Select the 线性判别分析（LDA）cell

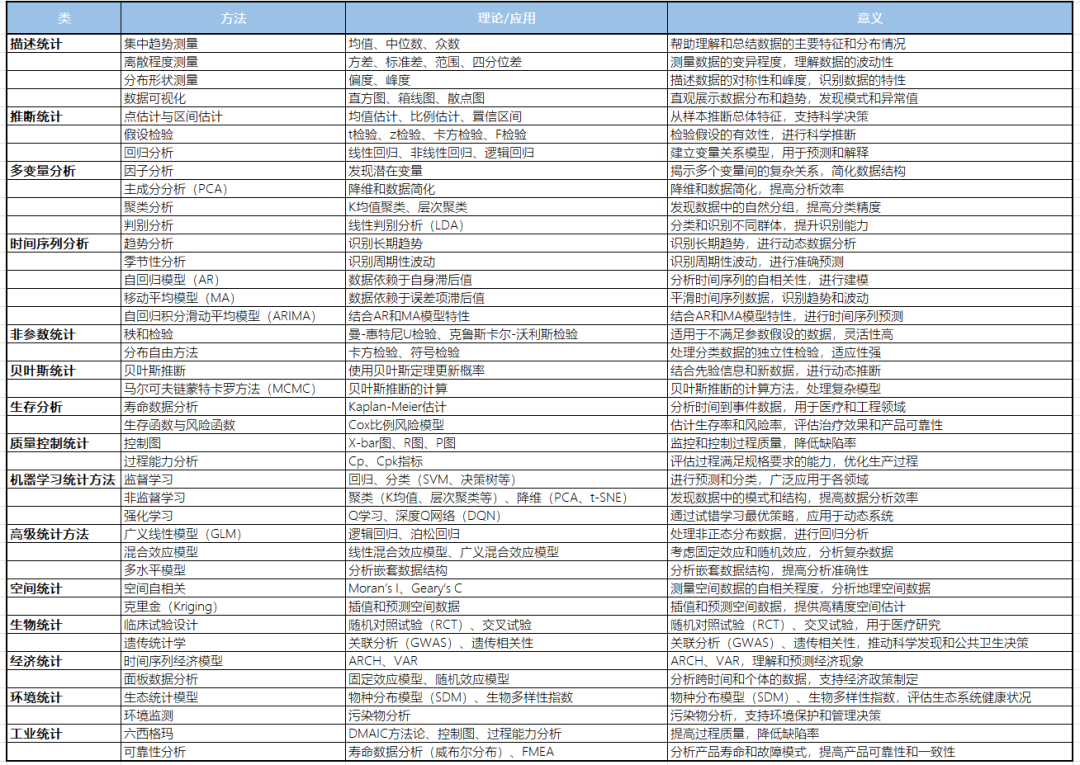506,226
